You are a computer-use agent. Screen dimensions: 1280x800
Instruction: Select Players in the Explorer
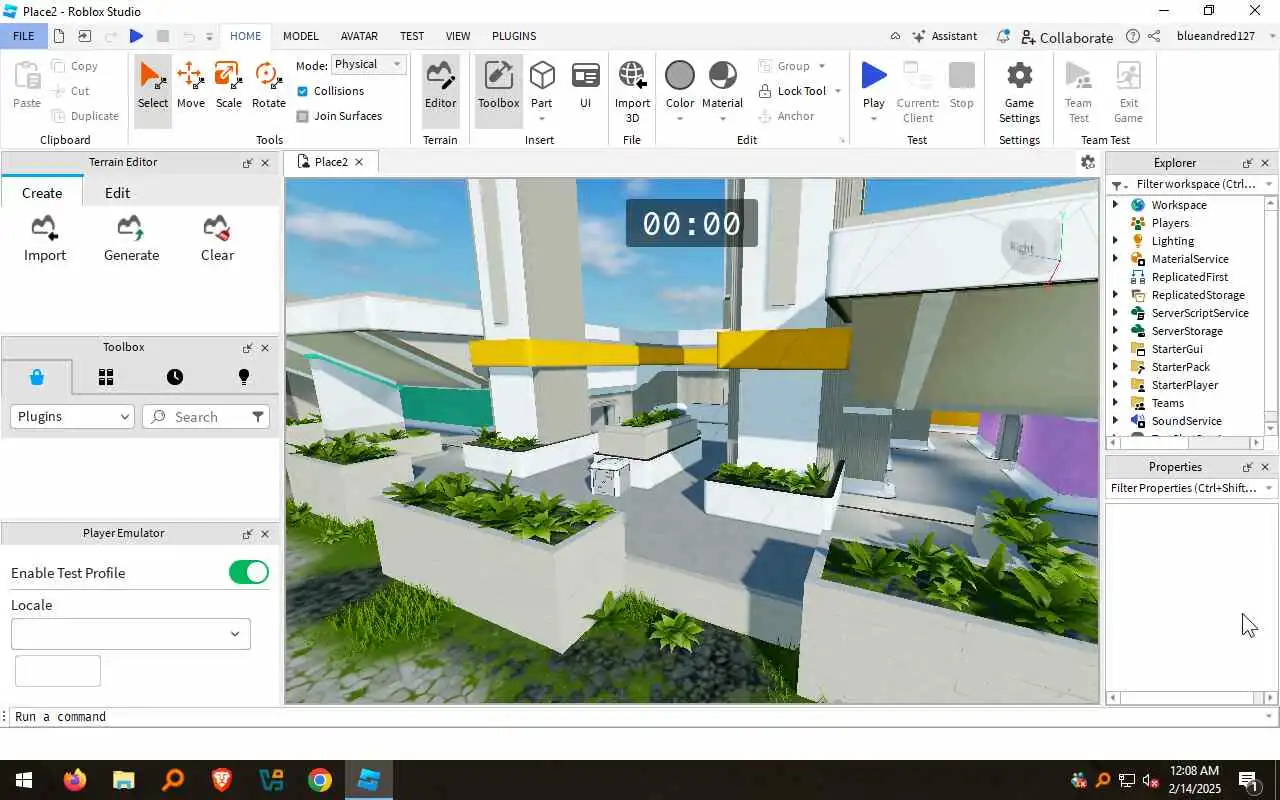(1170, 223)
